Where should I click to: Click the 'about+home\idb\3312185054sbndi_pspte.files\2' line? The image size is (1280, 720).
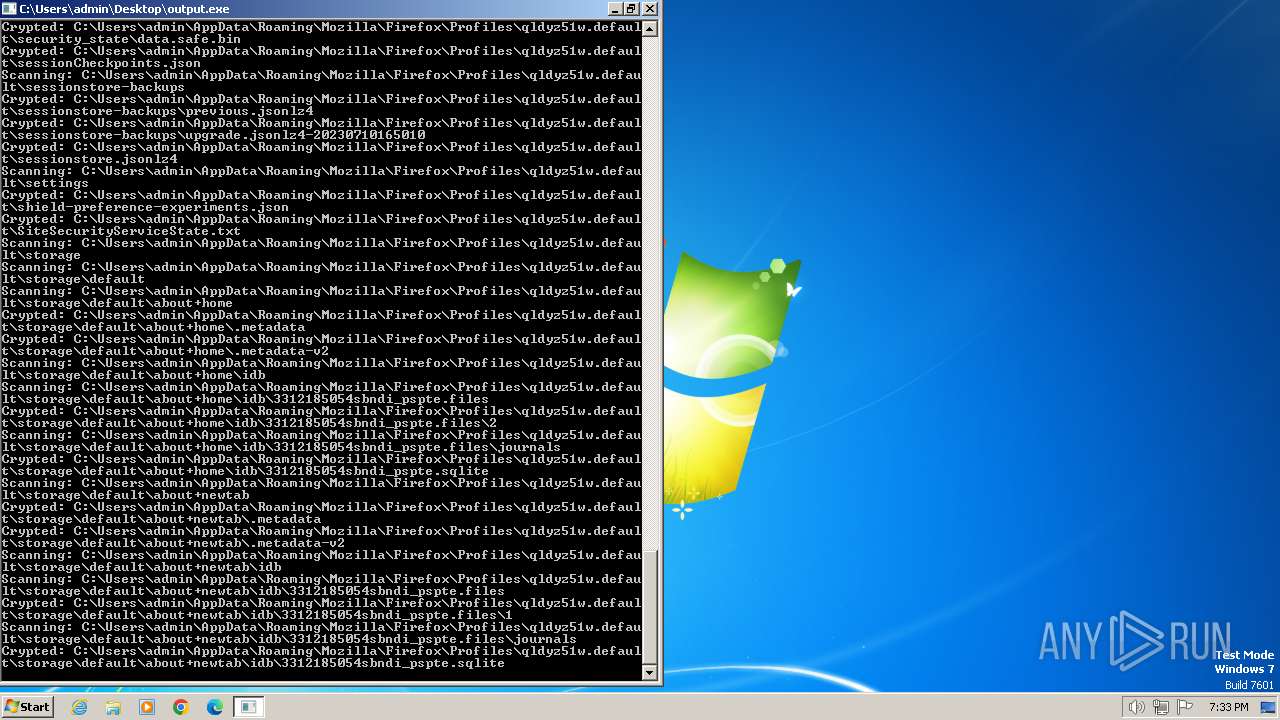coord(249,423)
